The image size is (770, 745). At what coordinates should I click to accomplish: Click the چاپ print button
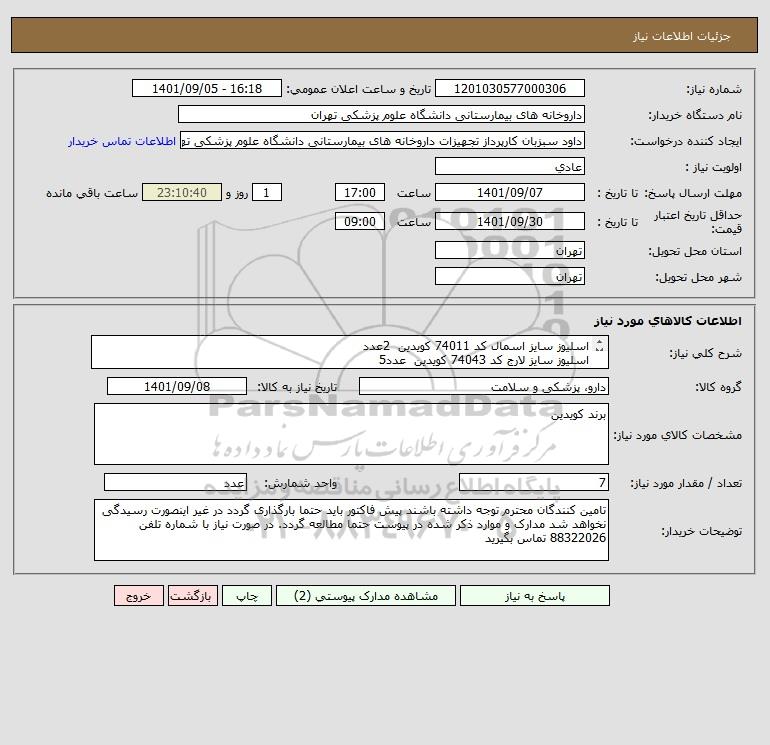(247, 596)
